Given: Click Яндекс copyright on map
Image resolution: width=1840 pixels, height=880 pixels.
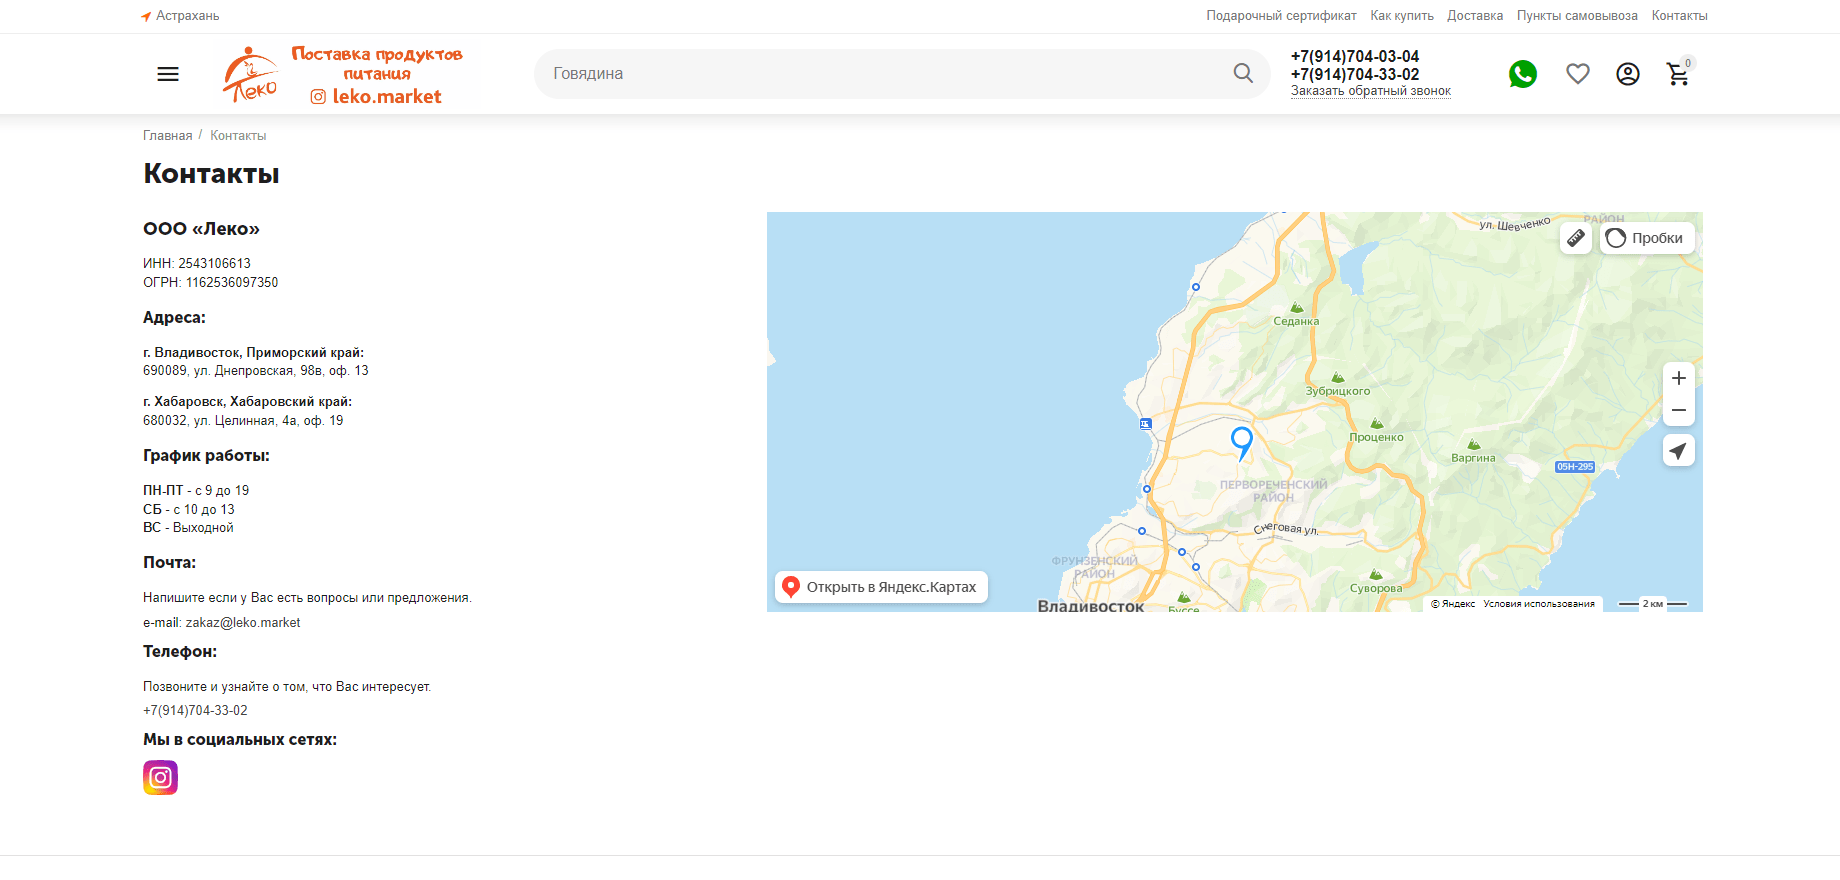Looking at the screenshot, I should (1453, 604).
